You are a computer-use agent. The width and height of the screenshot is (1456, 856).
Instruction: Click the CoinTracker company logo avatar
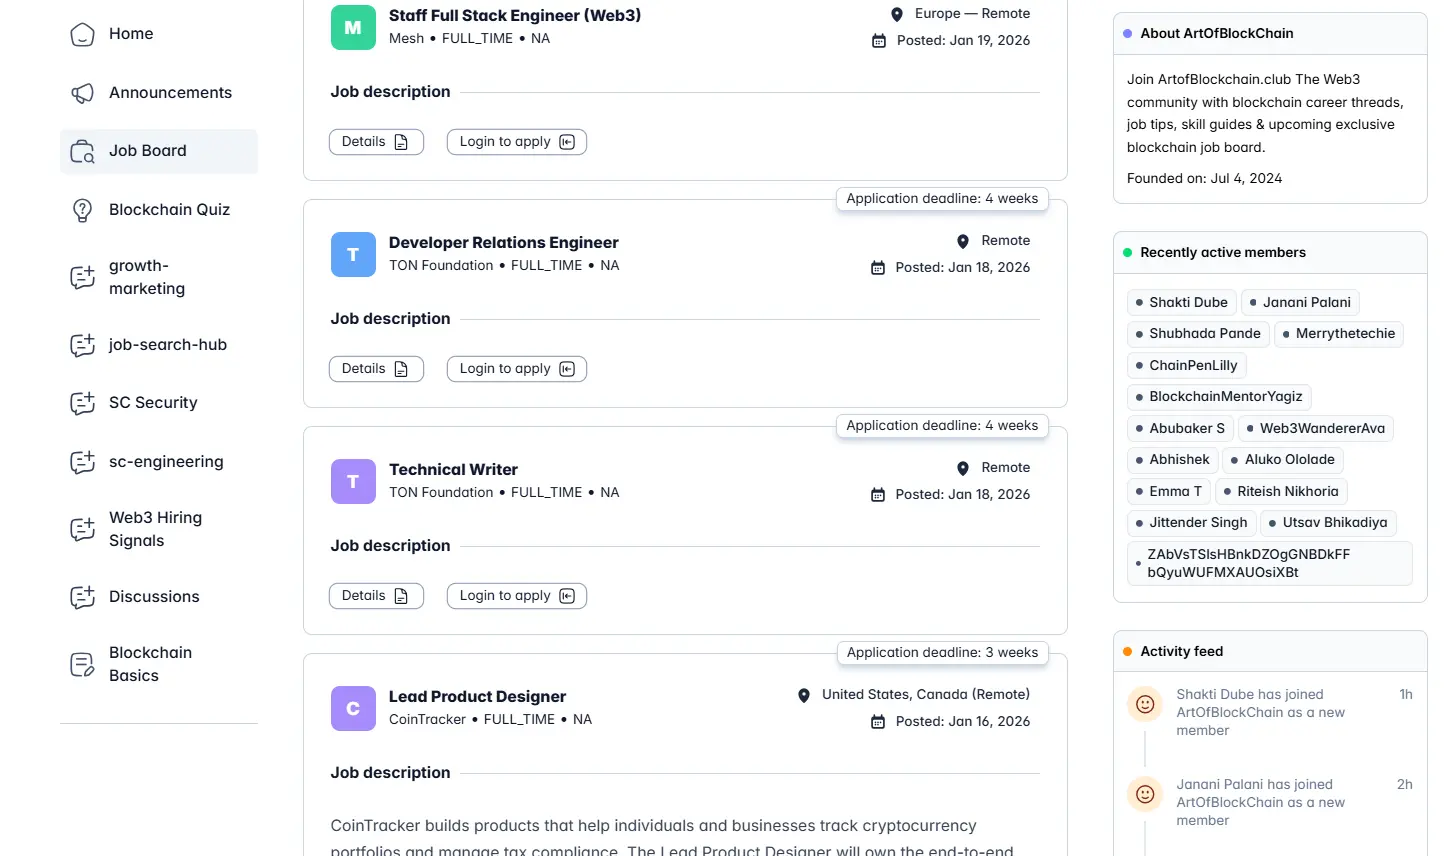coord(353,708)
